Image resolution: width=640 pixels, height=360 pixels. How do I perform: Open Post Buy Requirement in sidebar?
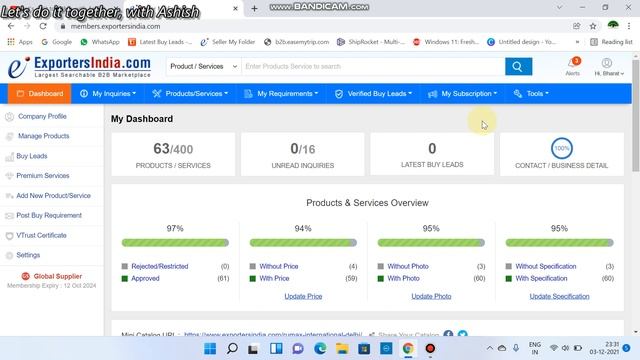(x=49, y=215)
